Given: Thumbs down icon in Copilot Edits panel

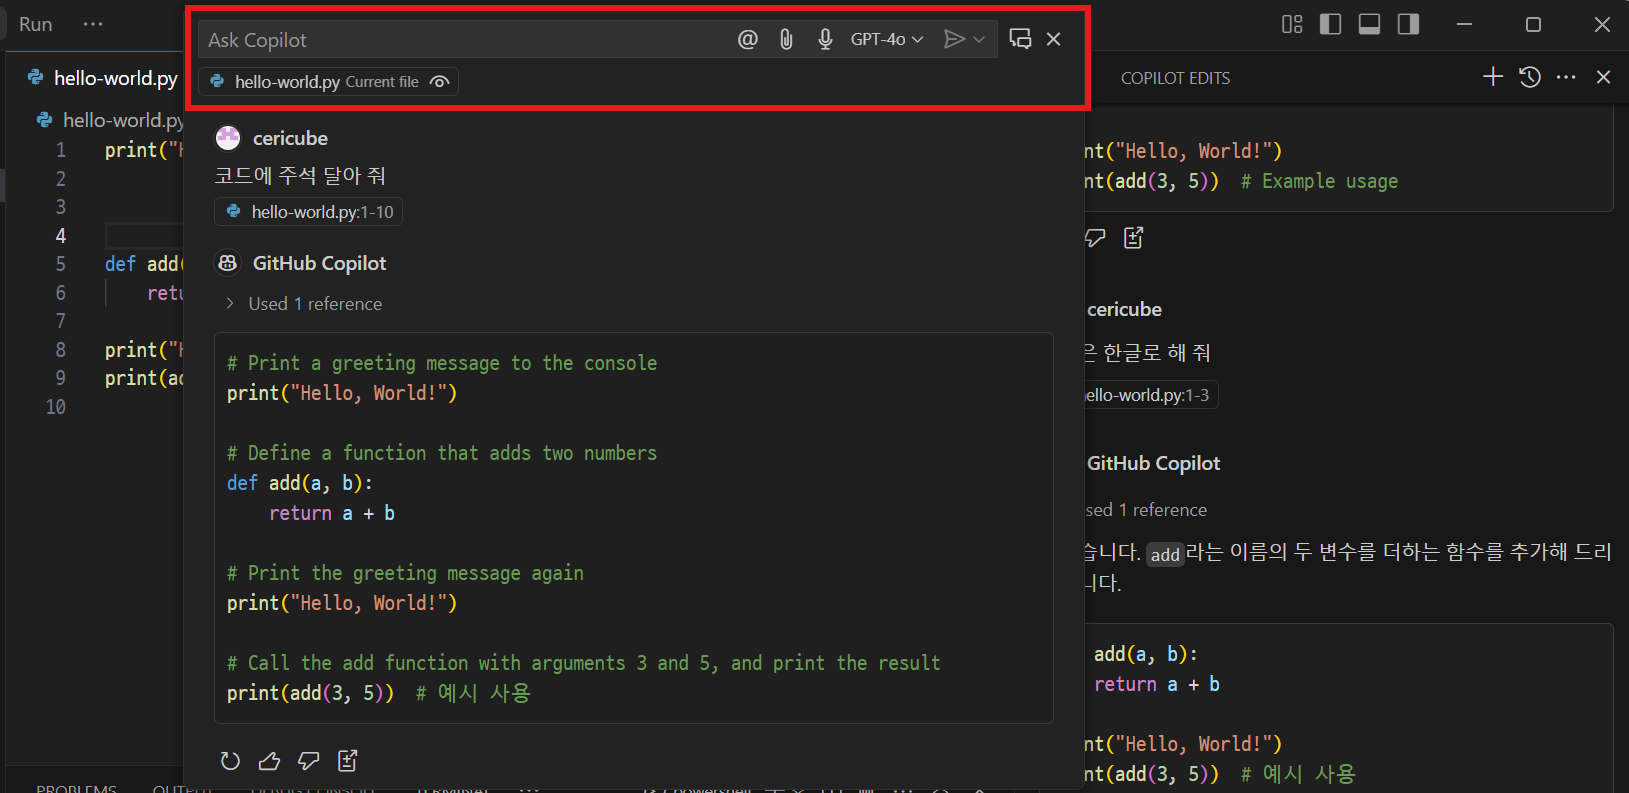Looking at the screenshot, I should tap(1095, 237).
